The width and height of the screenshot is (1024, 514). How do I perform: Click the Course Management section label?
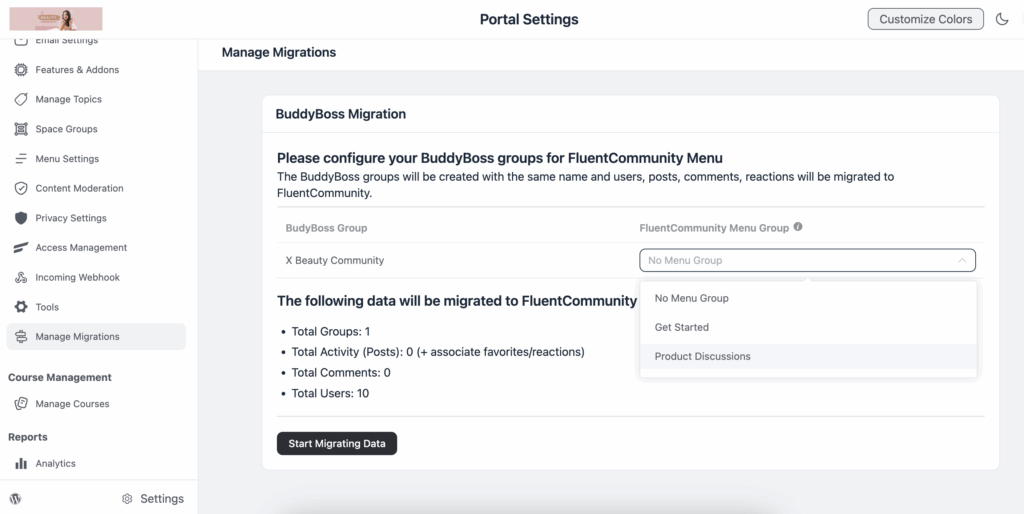[x=60, y=377]
